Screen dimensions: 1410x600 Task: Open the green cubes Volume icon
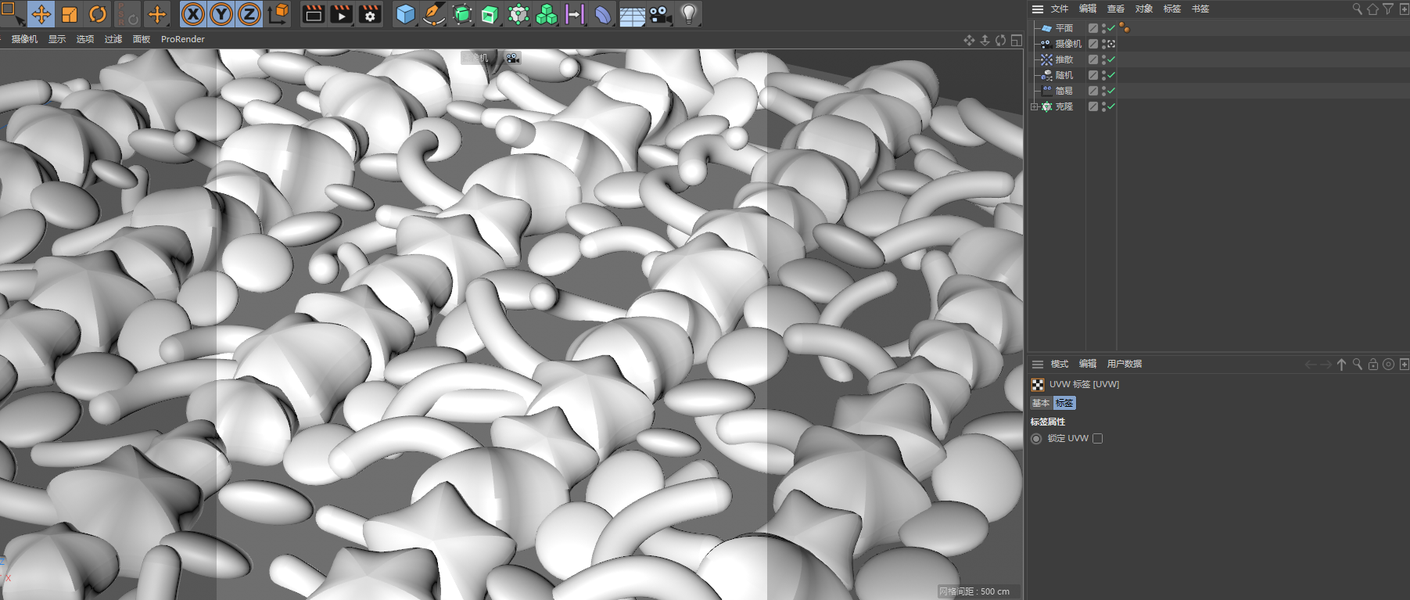(547, 14)
